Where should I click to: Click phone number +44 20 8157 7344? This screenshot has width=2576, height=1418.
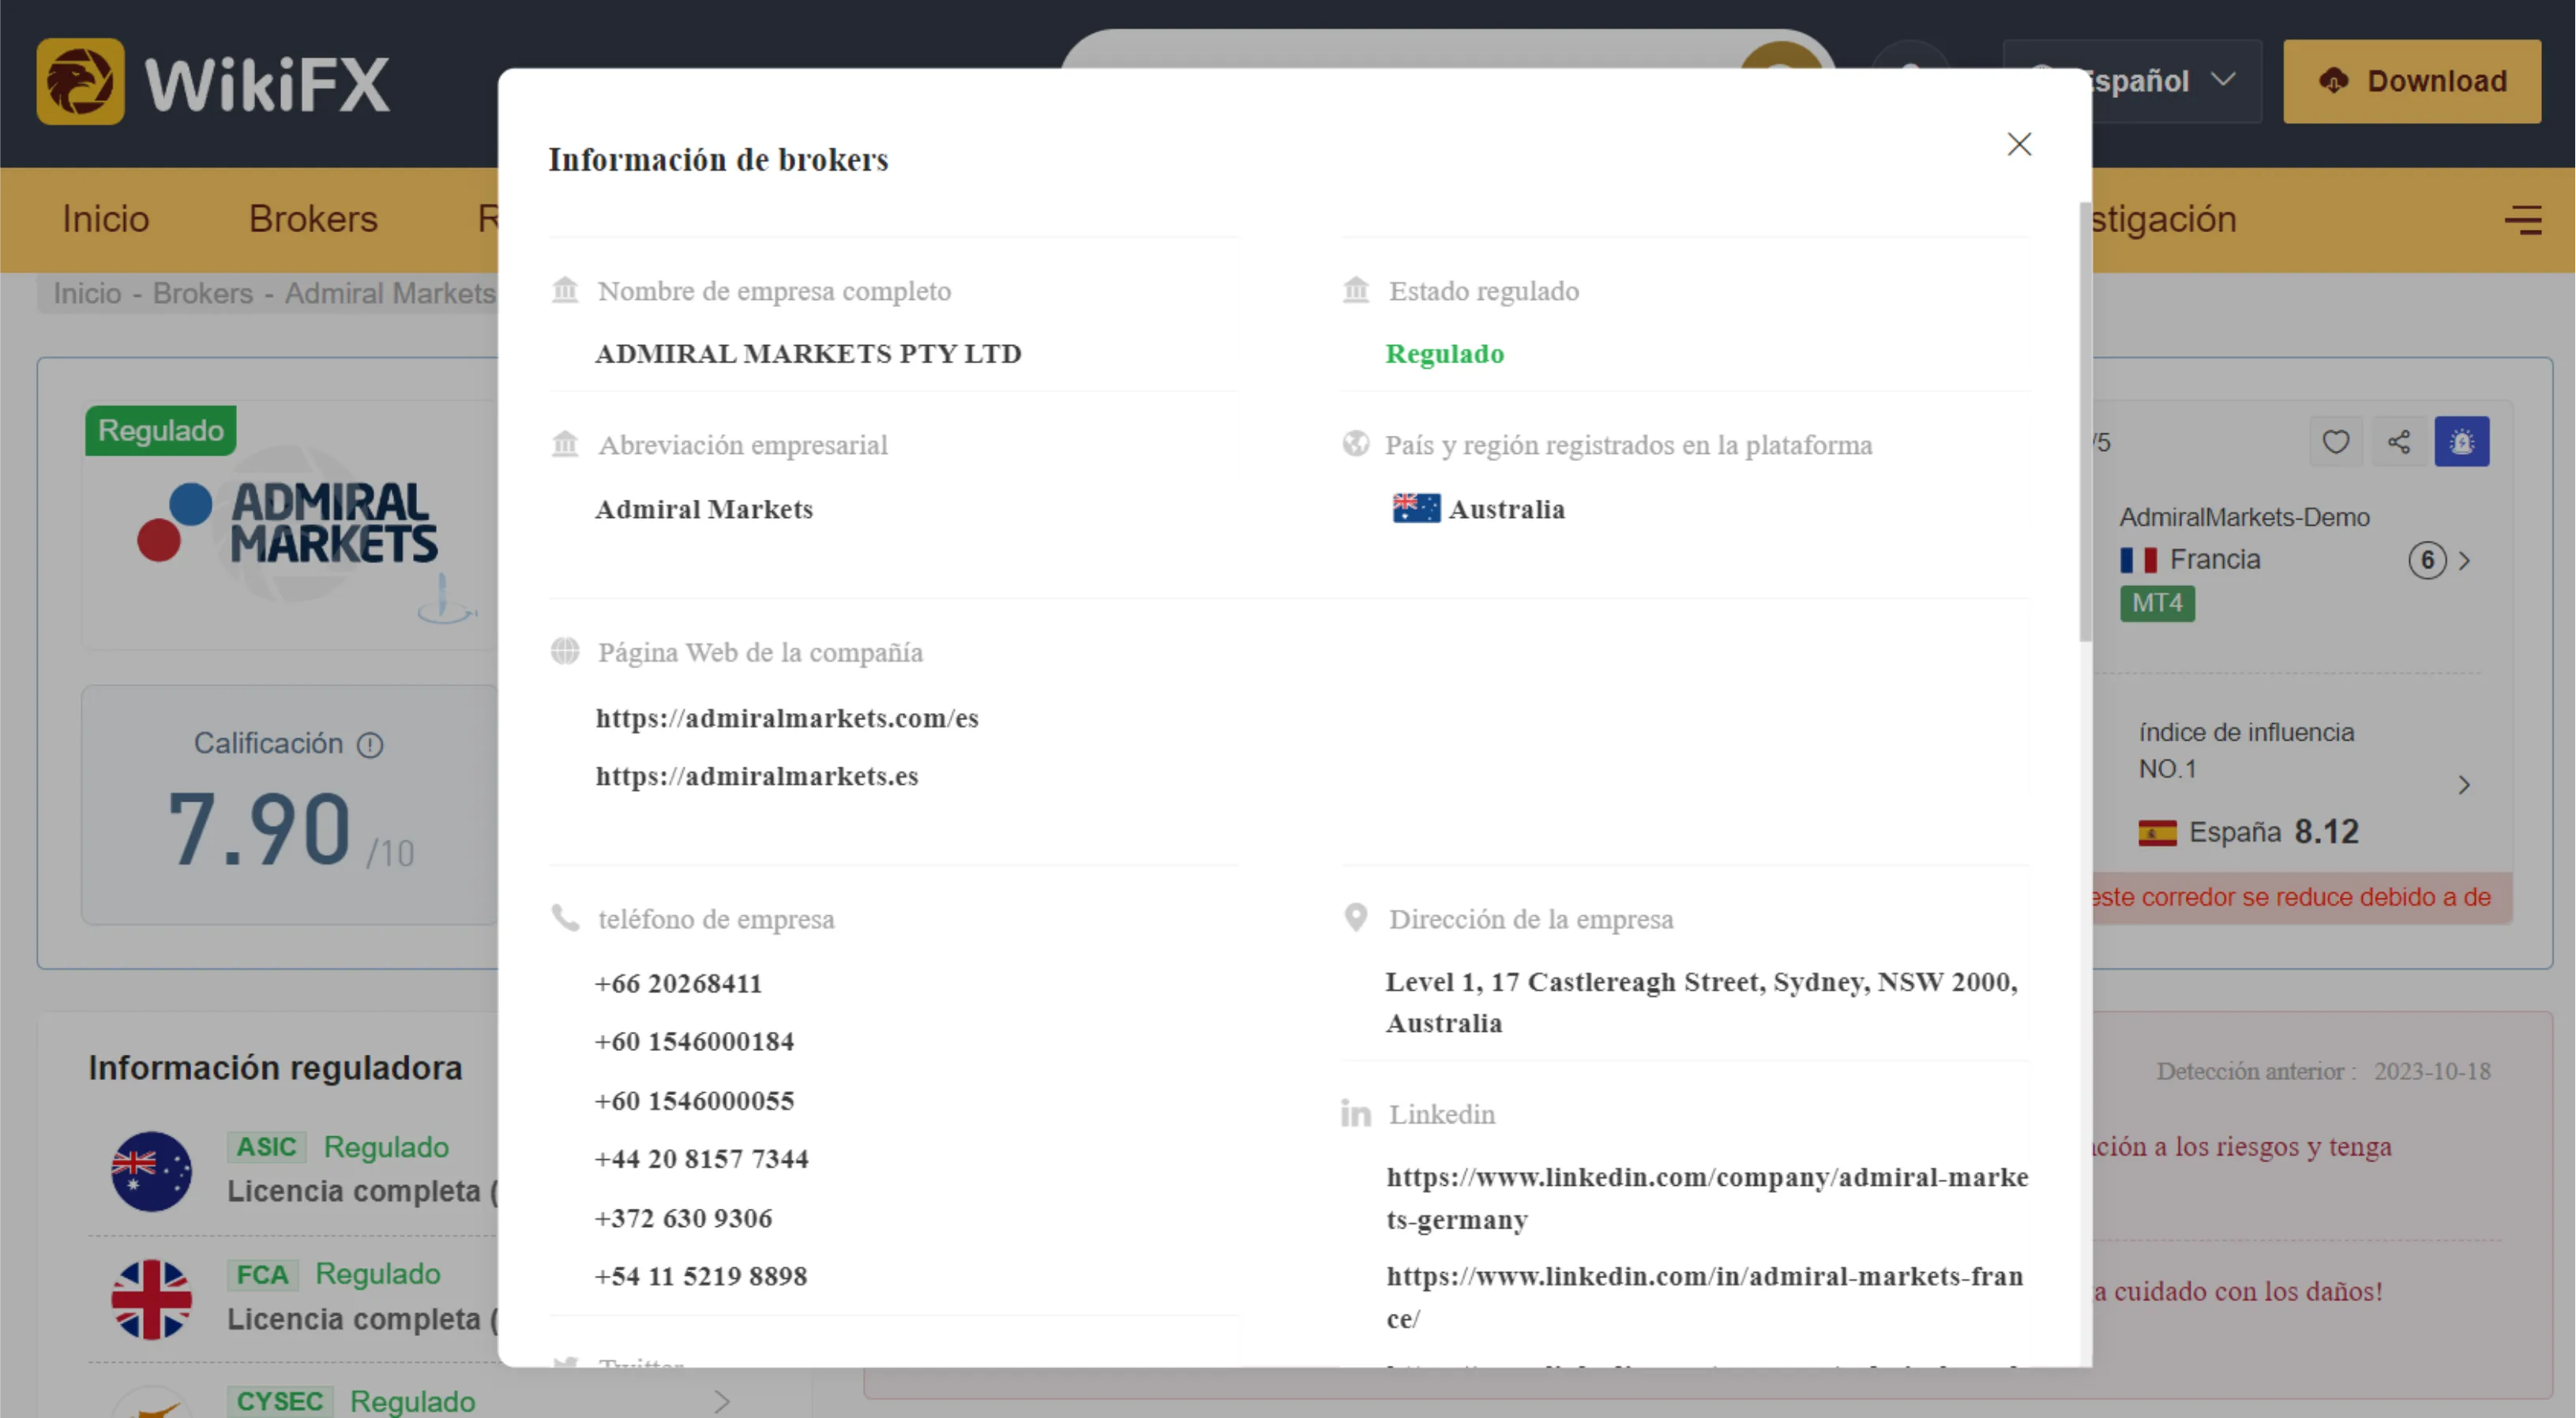701,1158
